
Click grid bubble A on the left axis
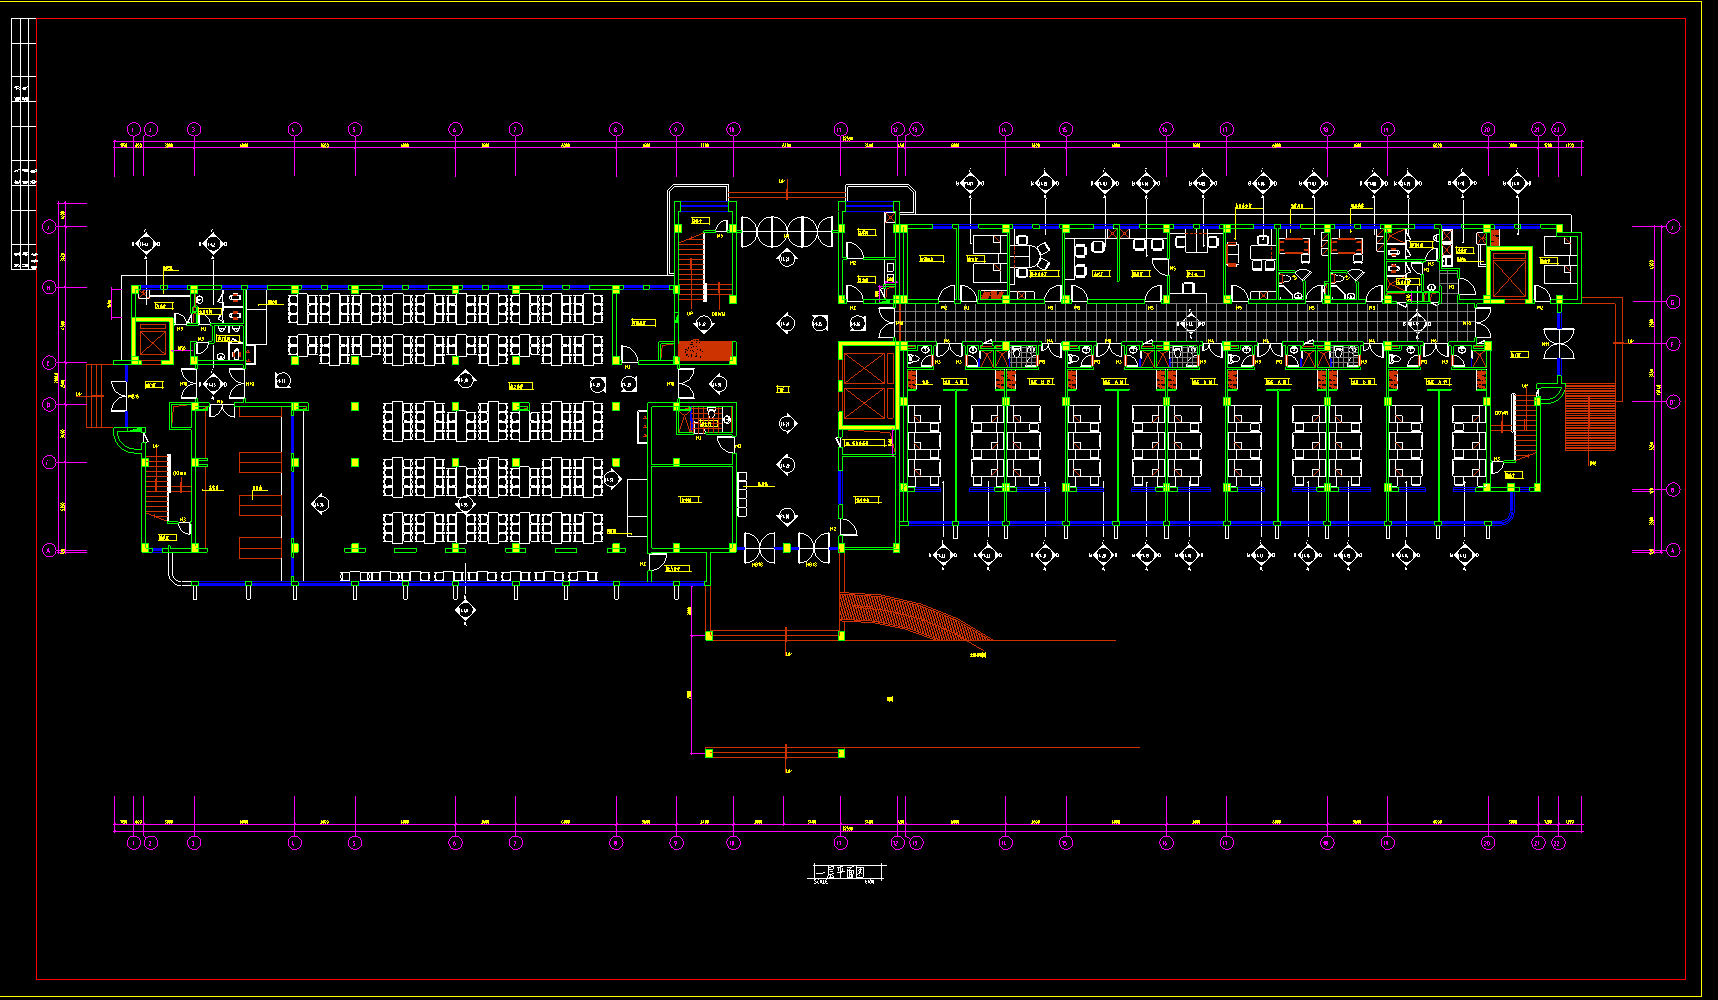pyautogui.click(x=48, y=550)
